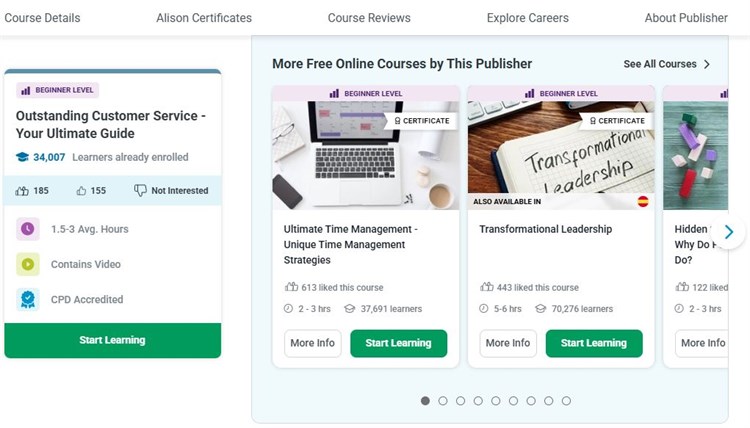Open More Info for Ultimate Time Management
750x428 pixels.
point(312,343)
